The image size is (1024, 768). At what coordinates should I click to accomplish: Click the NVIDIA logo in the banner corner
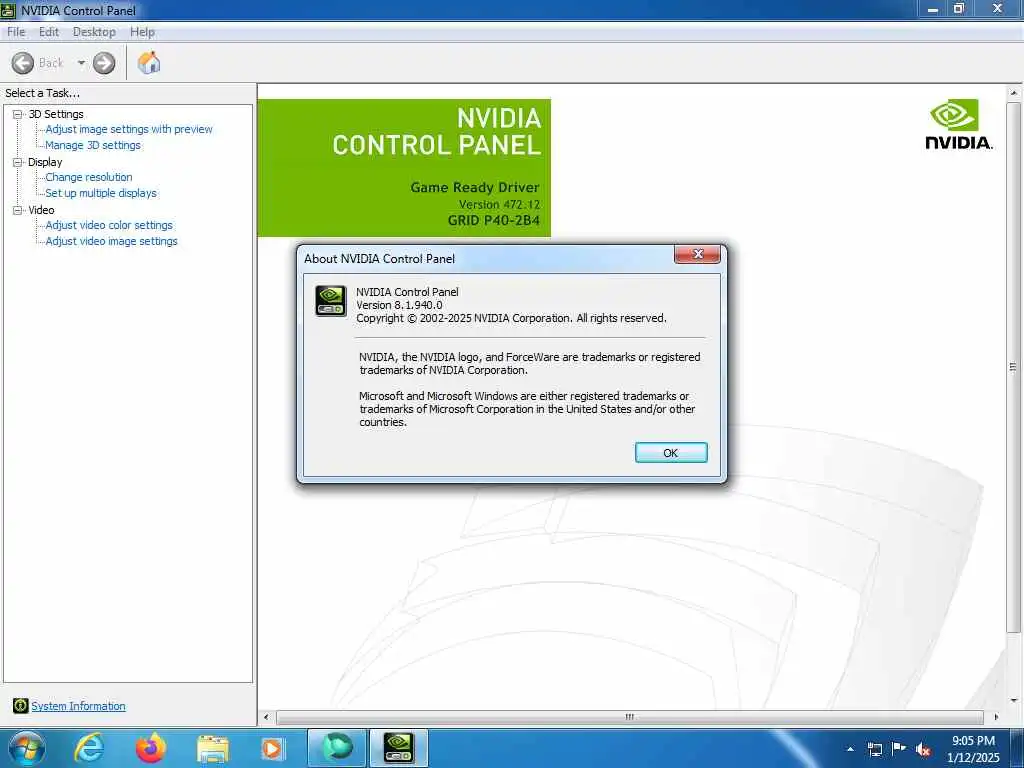tap(958, 124)
